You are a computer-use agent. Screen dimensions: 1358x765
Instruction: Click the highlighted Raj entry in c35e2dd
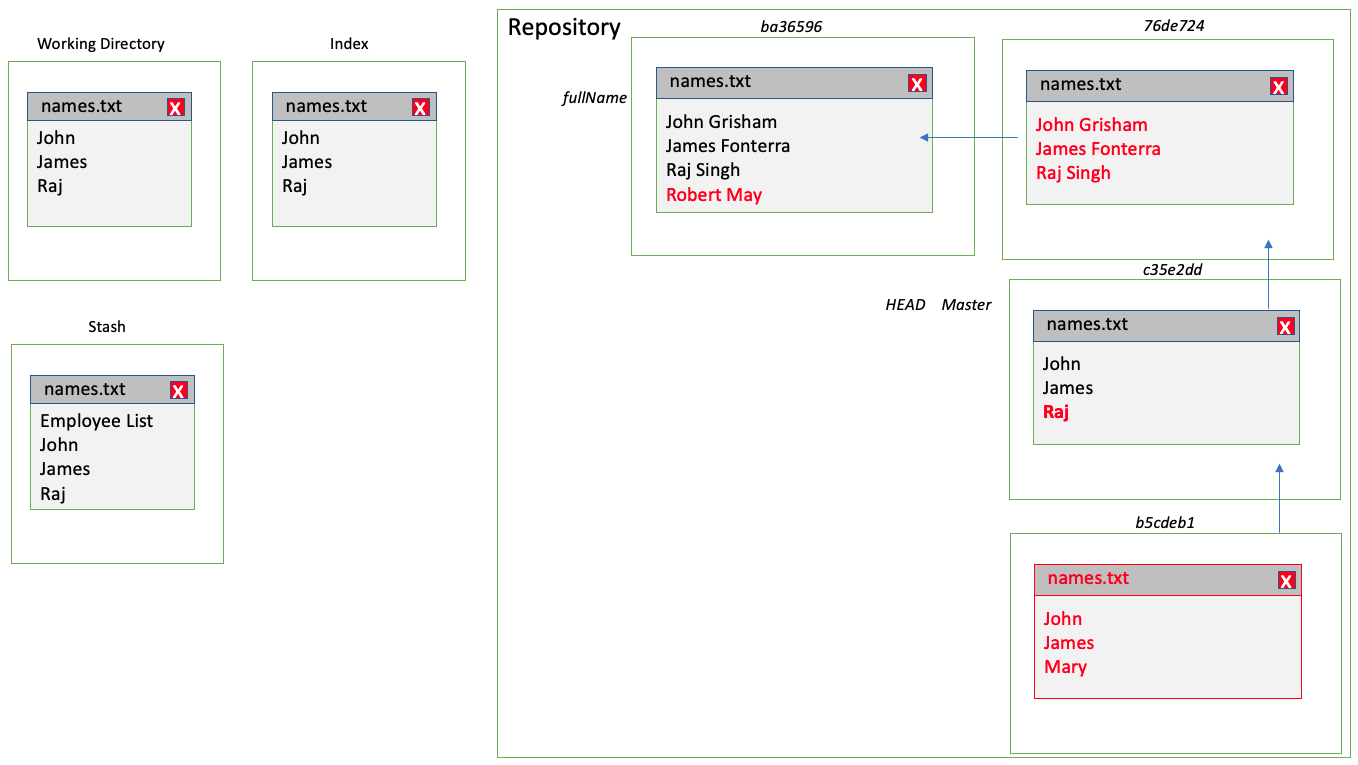[x=1056, y=411]
